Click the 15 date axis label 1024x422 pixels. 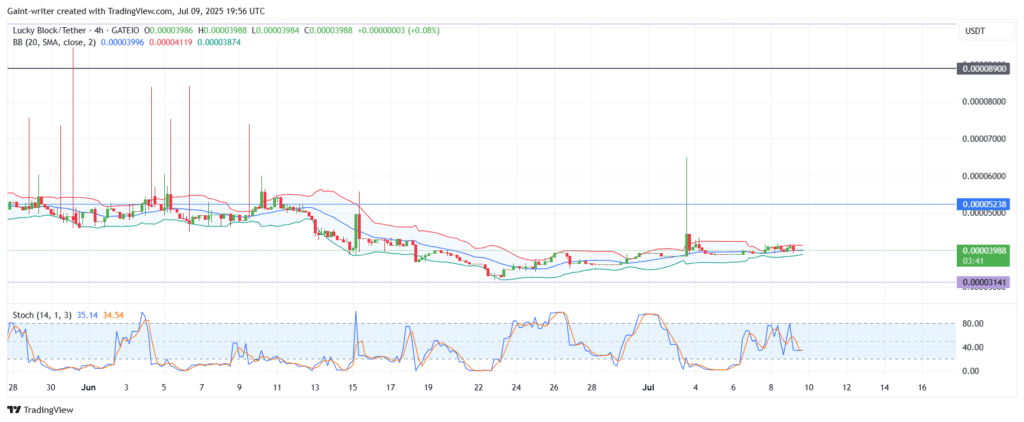click(353, 387)
